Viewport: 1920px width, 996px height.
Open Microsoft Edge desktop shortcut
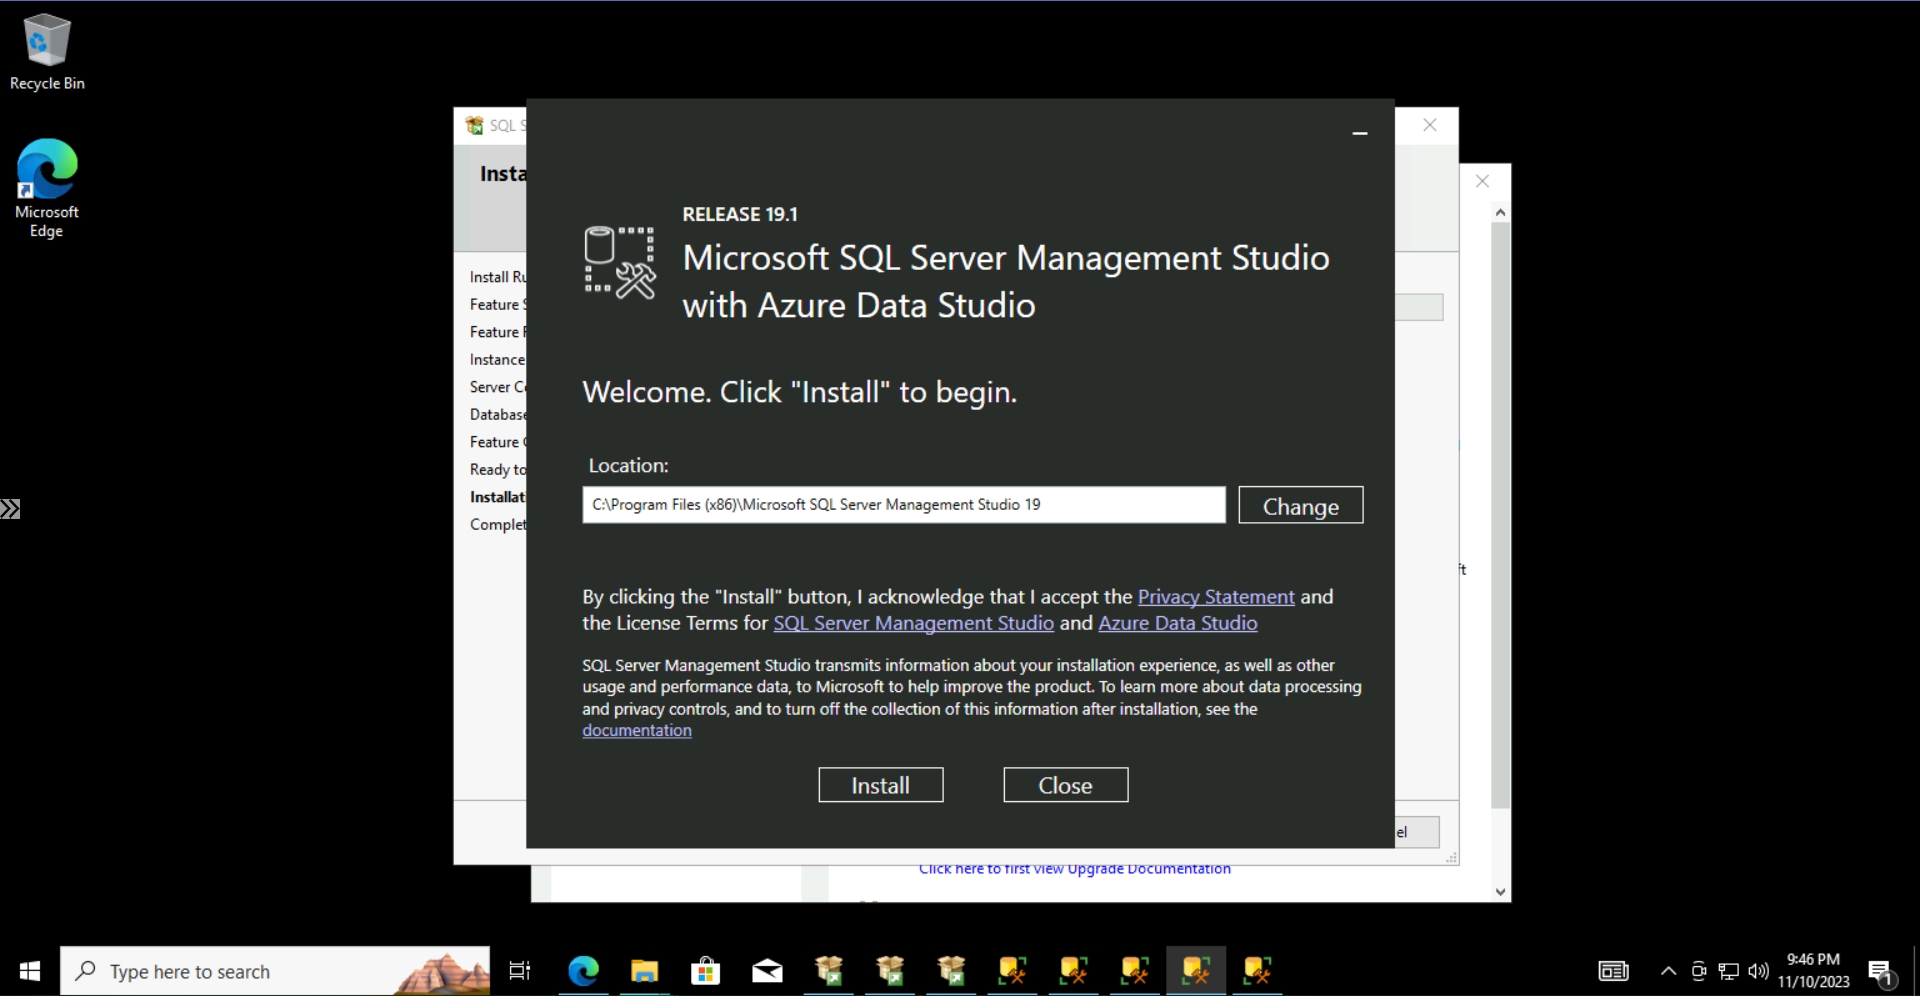click(47, 188)
